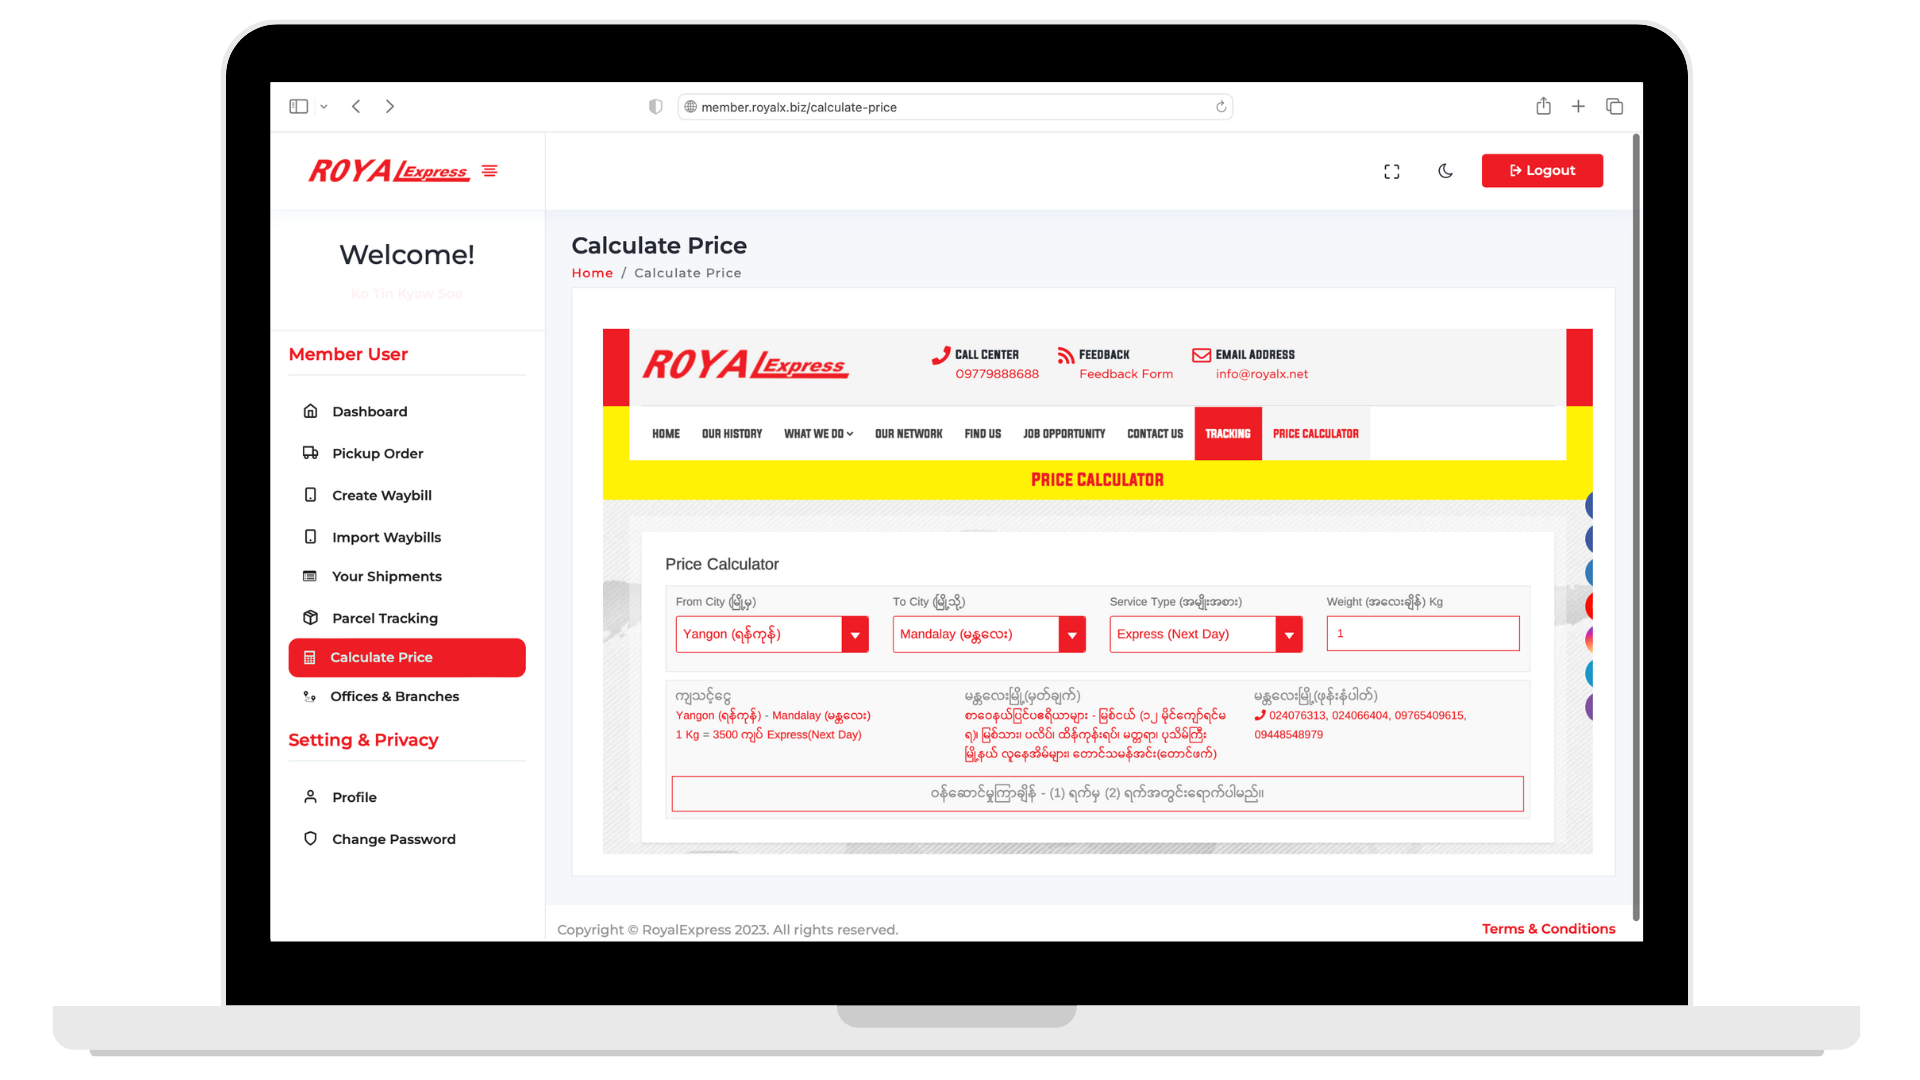Click the call center phone number
The height and width of the screenshot is (1080, 1920).
tap(996, 374)
